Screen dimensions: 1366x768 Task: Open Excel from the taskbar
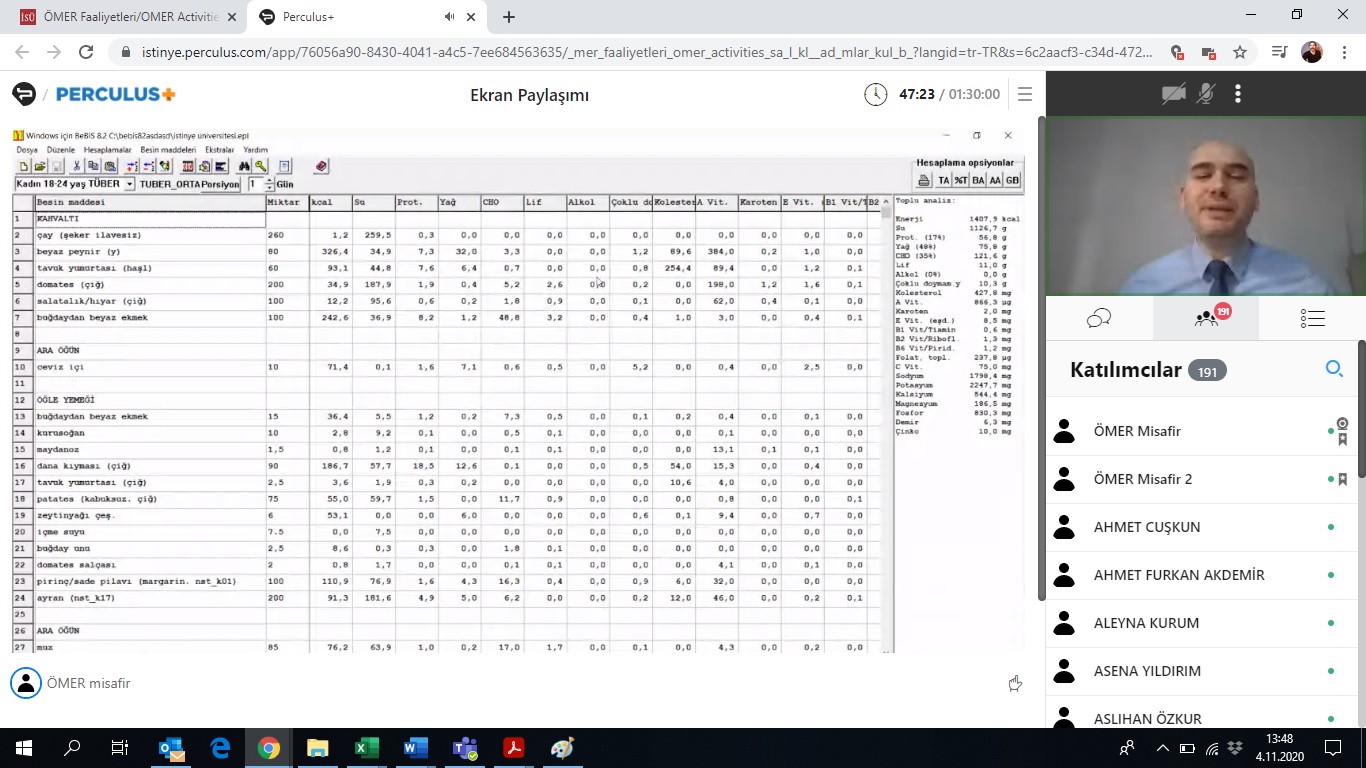tap(366, 748)
